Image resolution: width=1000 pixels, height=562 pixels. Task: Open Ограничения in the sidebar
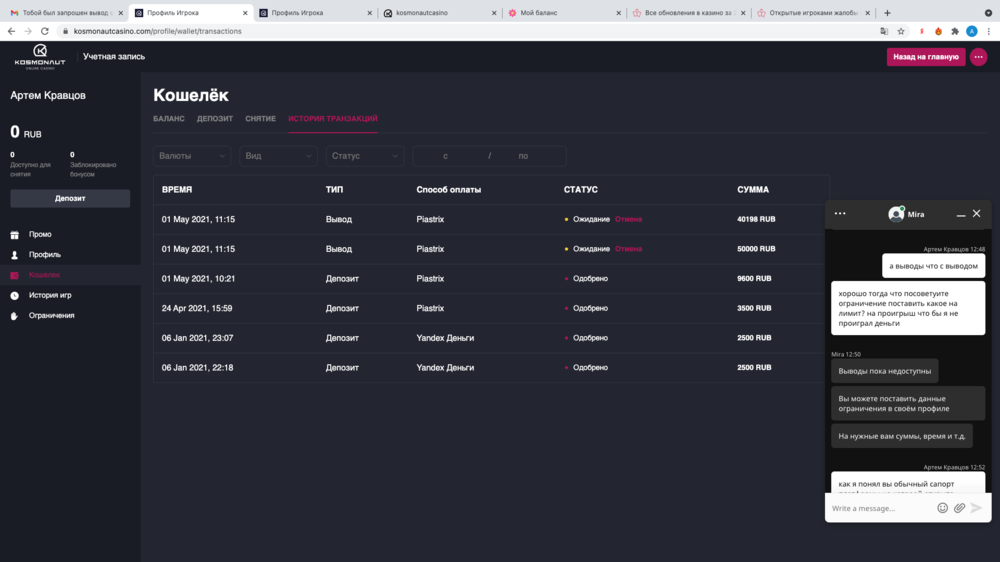pos(51,316)
